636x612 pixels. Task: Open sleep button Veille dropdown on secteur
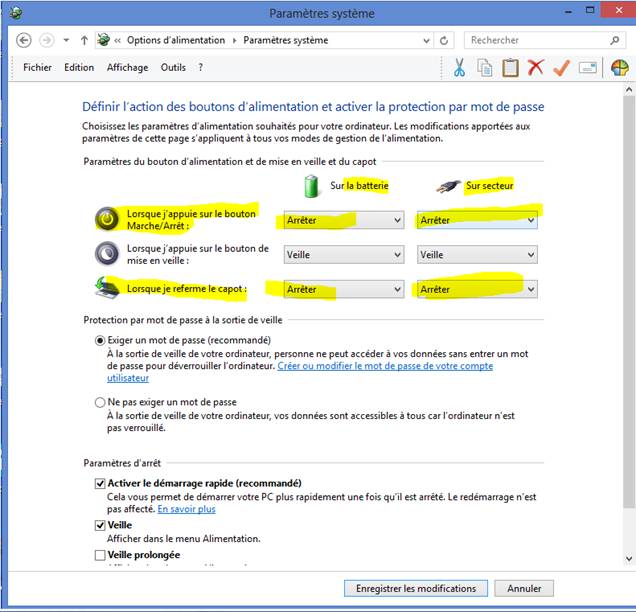477,255
